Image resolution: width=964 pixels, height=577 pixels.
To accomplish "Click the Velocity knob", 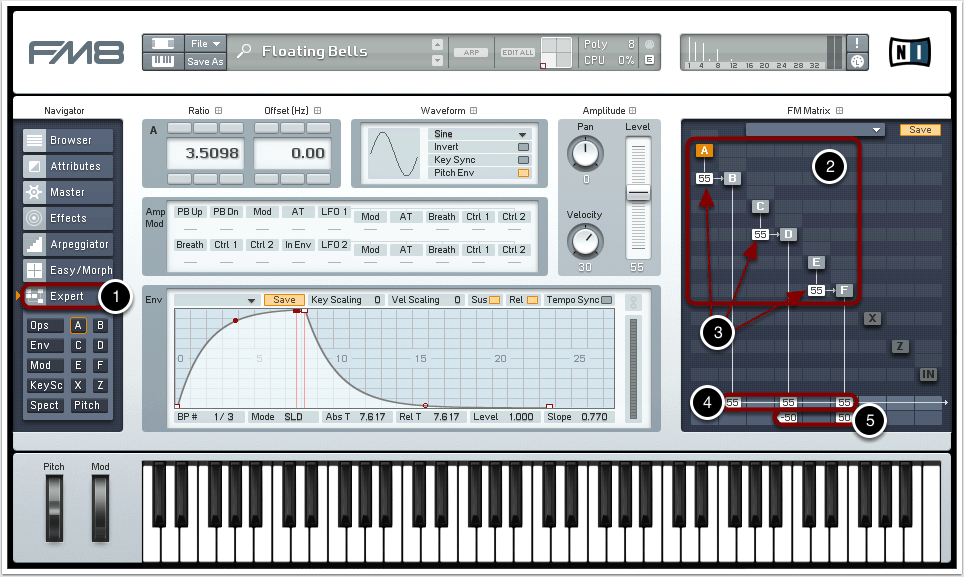I will [x=585, y=241].
